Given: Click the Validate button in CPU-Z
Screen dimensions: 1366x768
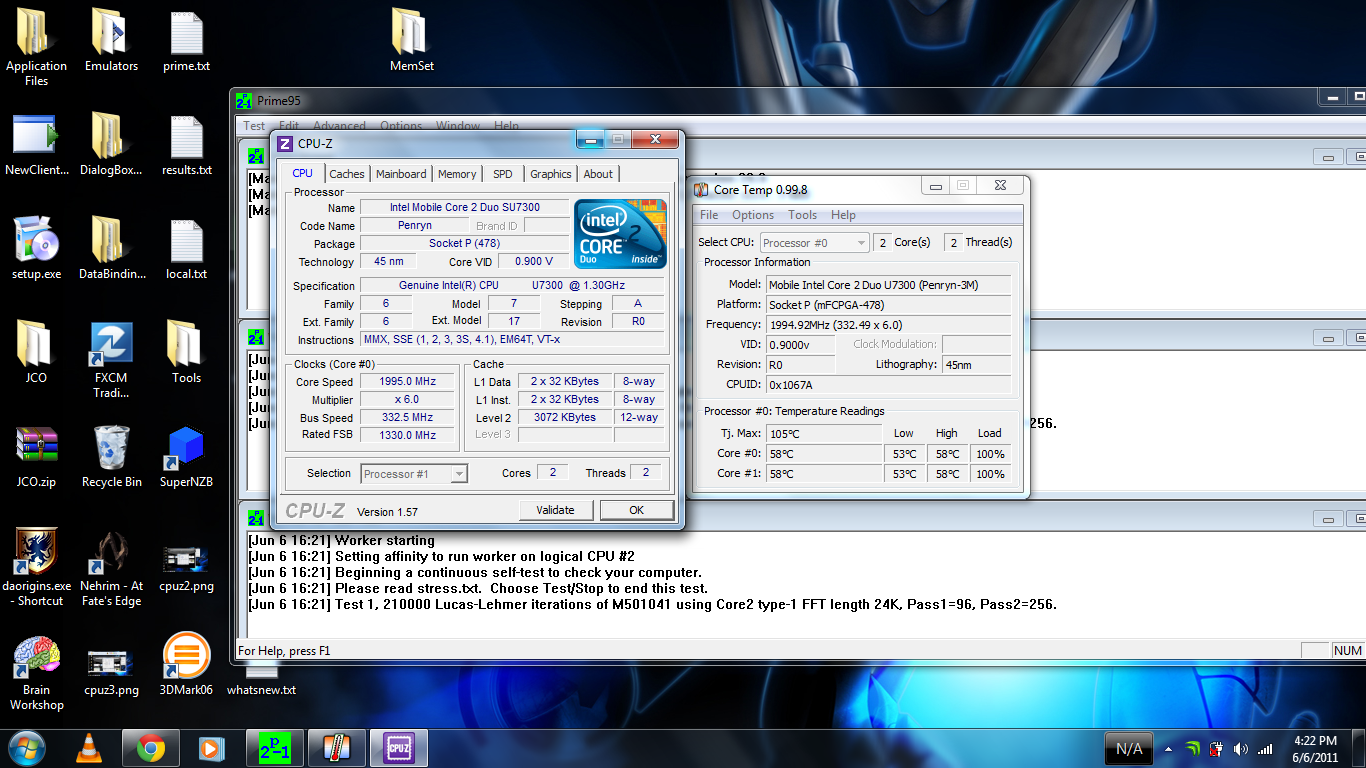Looking at the screenshot, I should click(x=555, y=510).
